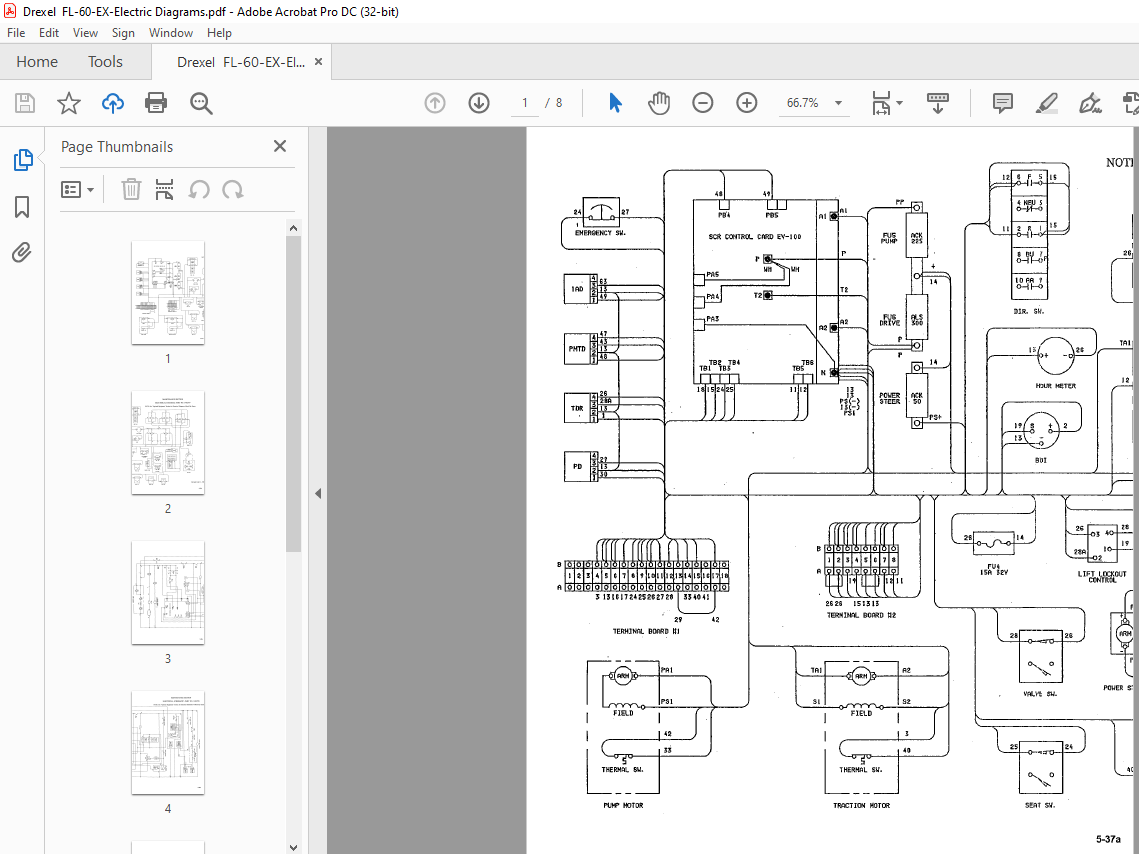The image size is (1139, 854).
Task: Choose the Hand pan tool
Action: (659, 103)
